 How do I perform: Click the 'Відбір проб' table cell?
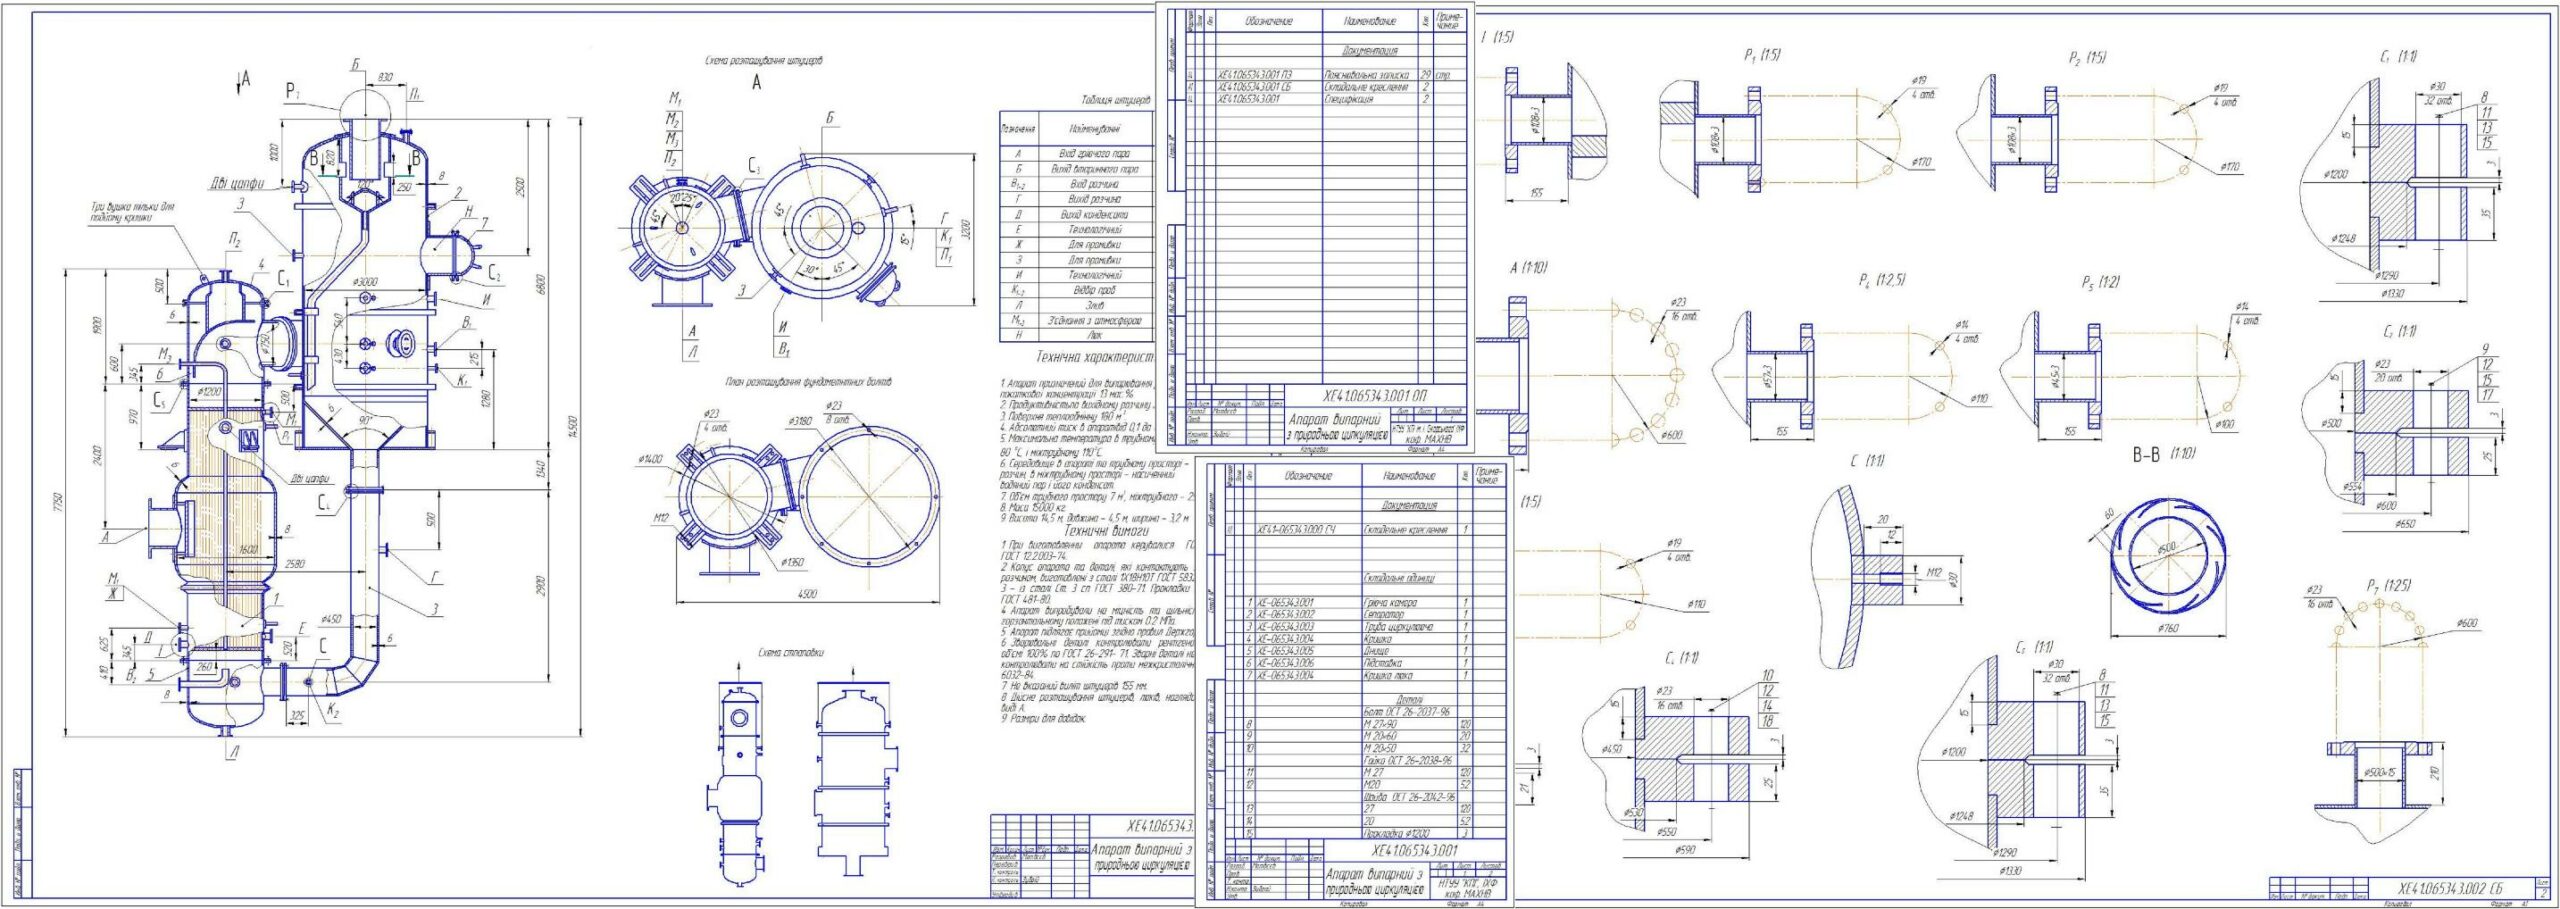[x=1094, y=289]
